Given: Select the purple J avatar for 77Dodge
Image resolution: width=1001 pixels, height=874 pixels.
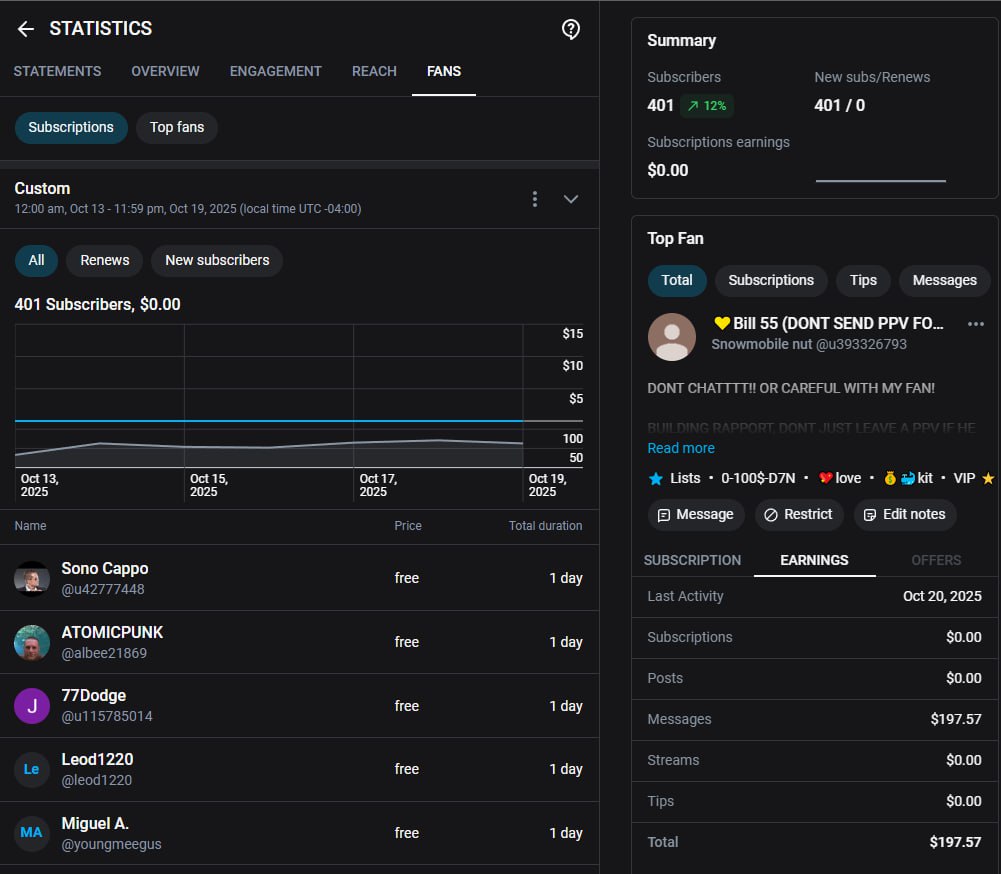Looking at the screenshot, I should [x=32, y=706].
